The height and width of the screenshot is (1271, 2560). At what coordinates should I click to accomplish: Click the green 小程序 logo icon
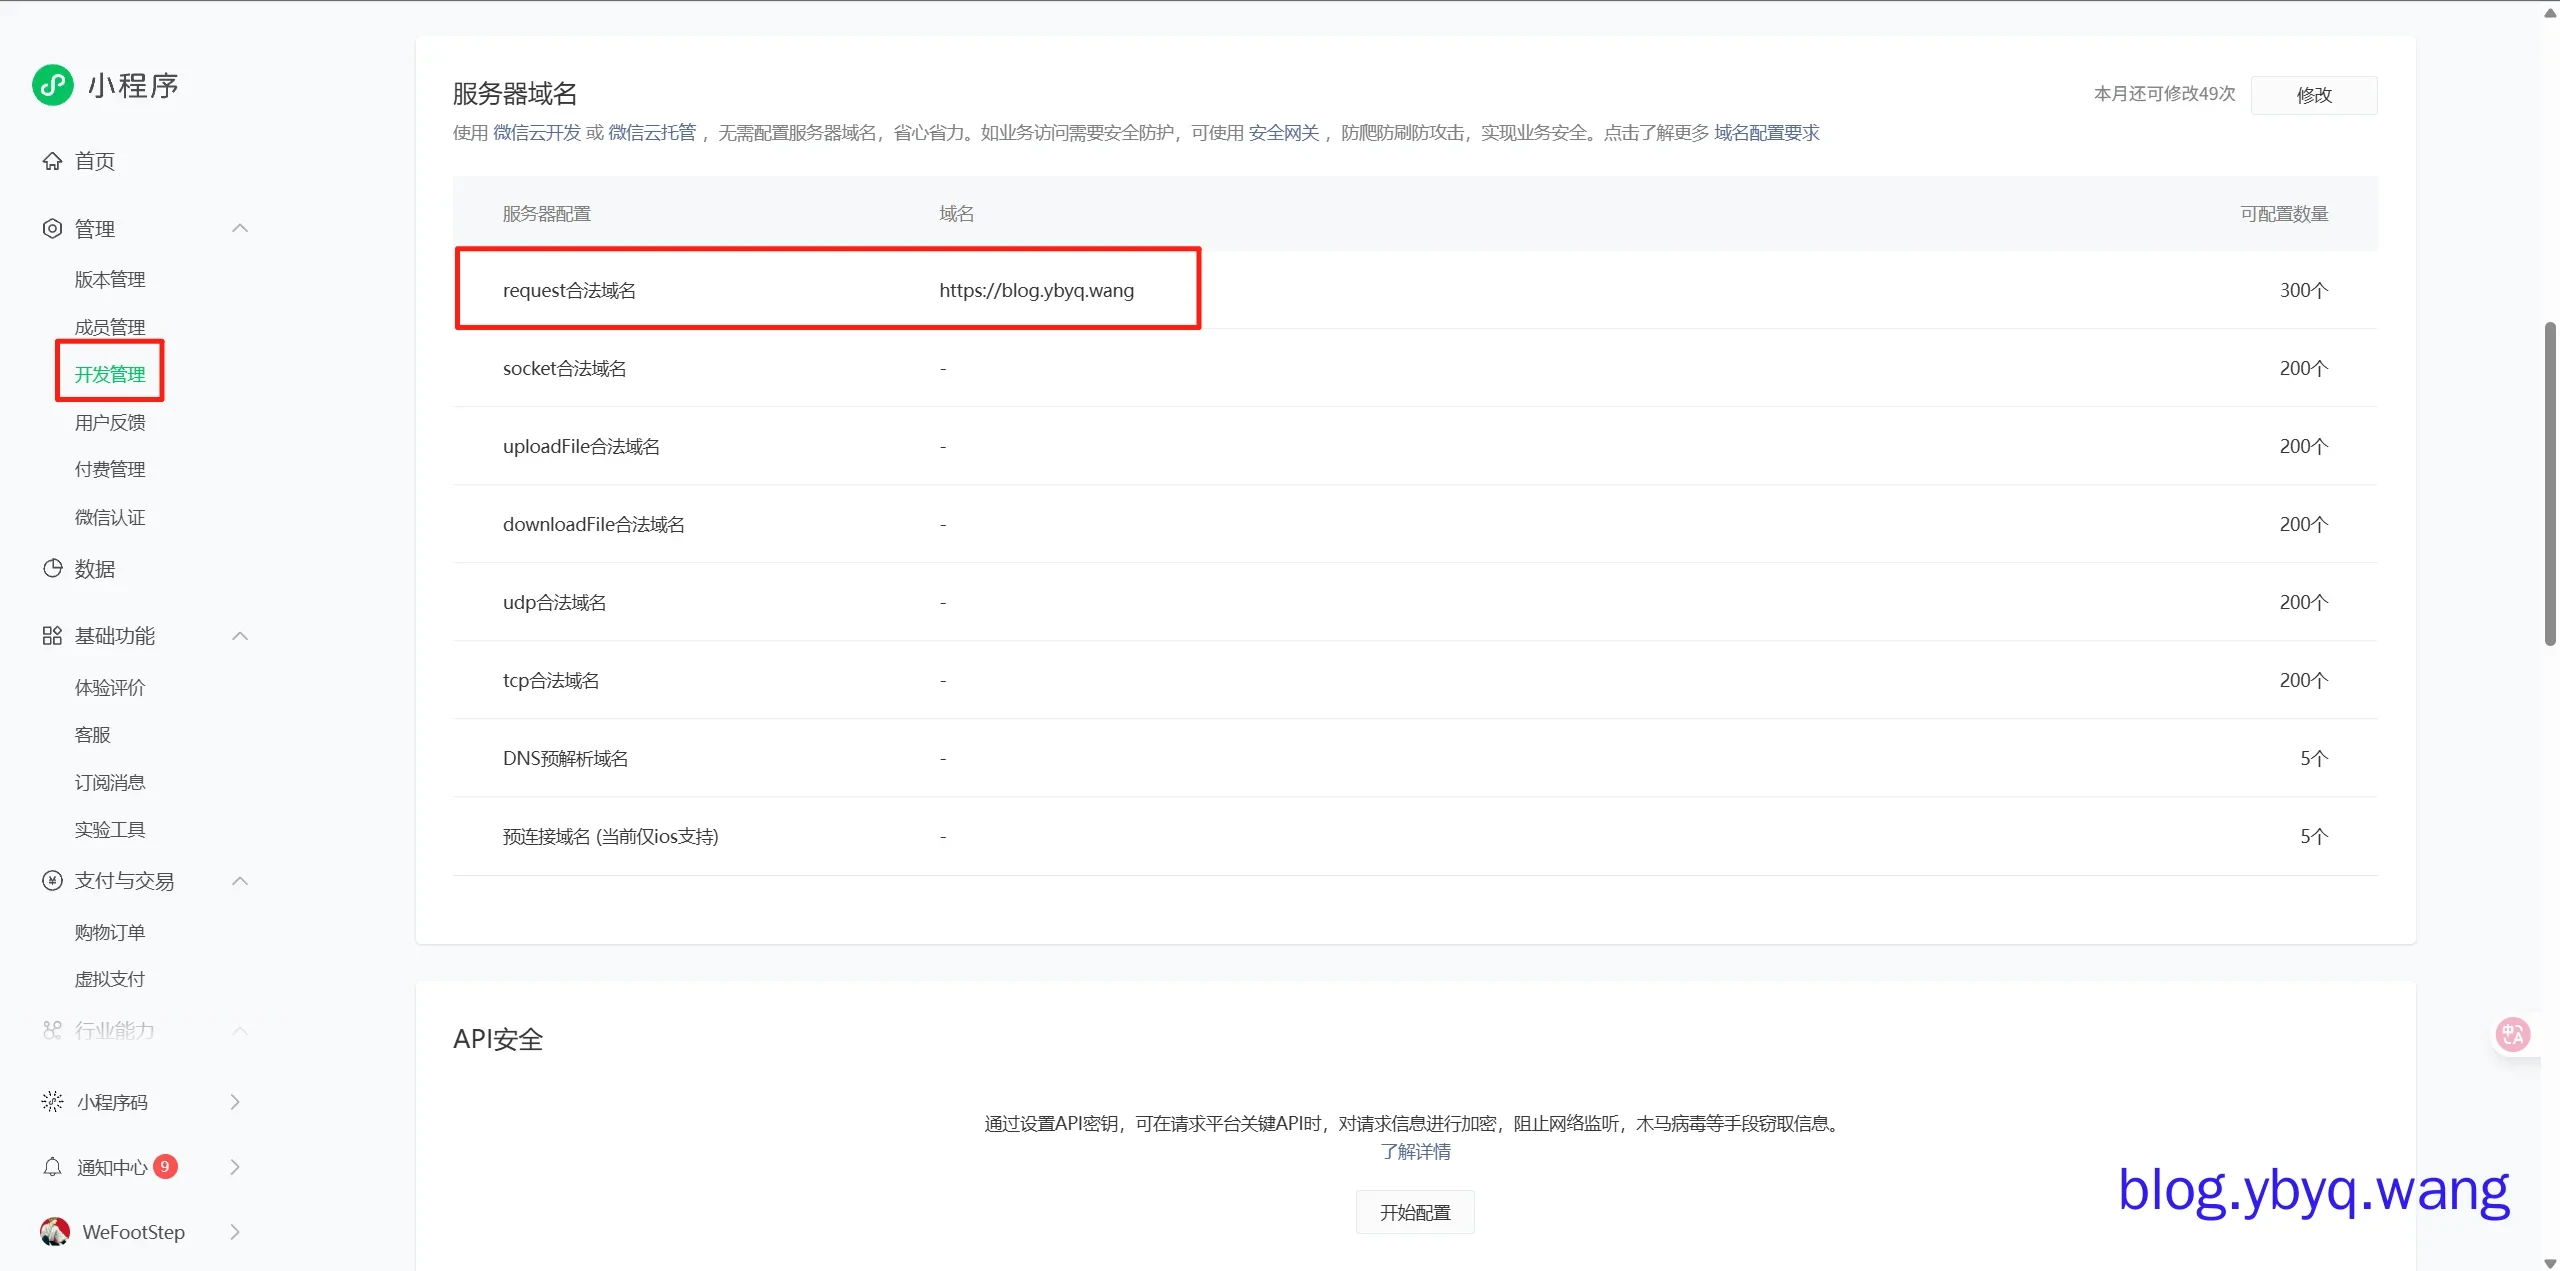click(53, 85)
